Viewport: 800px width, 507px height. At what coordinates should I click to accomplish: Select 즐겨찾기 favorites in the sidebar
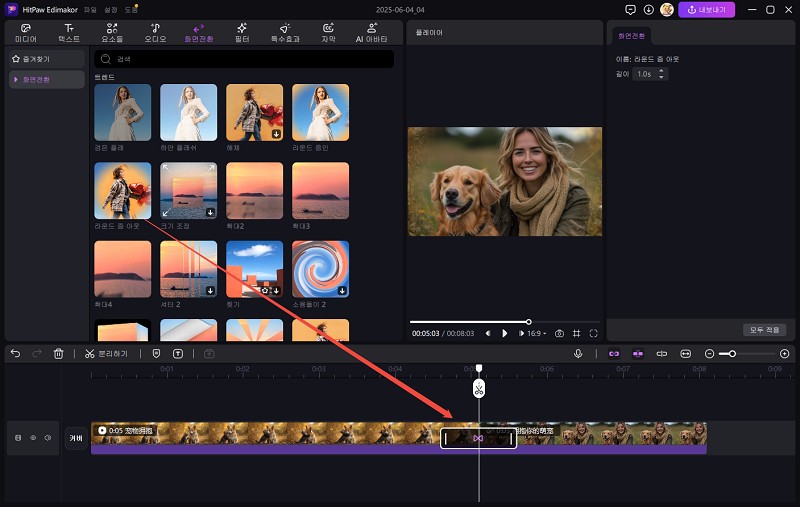click(x=46, y=59)
